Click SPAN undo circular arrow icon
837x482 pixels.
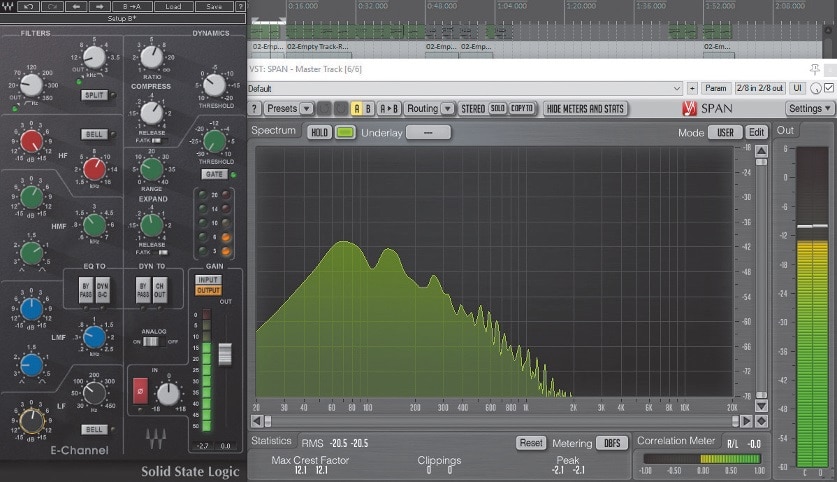coord(324,108)
